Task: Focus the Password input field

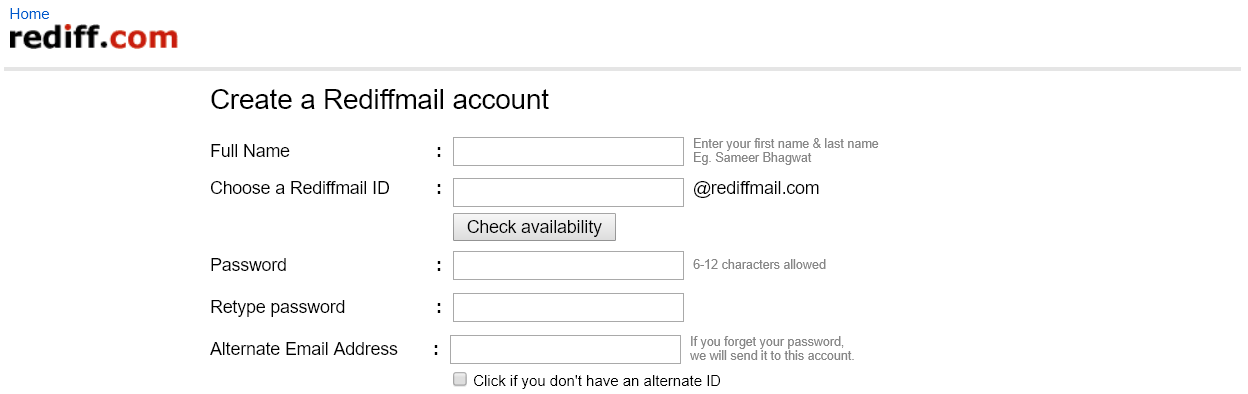Action: (x=568, y=265)
